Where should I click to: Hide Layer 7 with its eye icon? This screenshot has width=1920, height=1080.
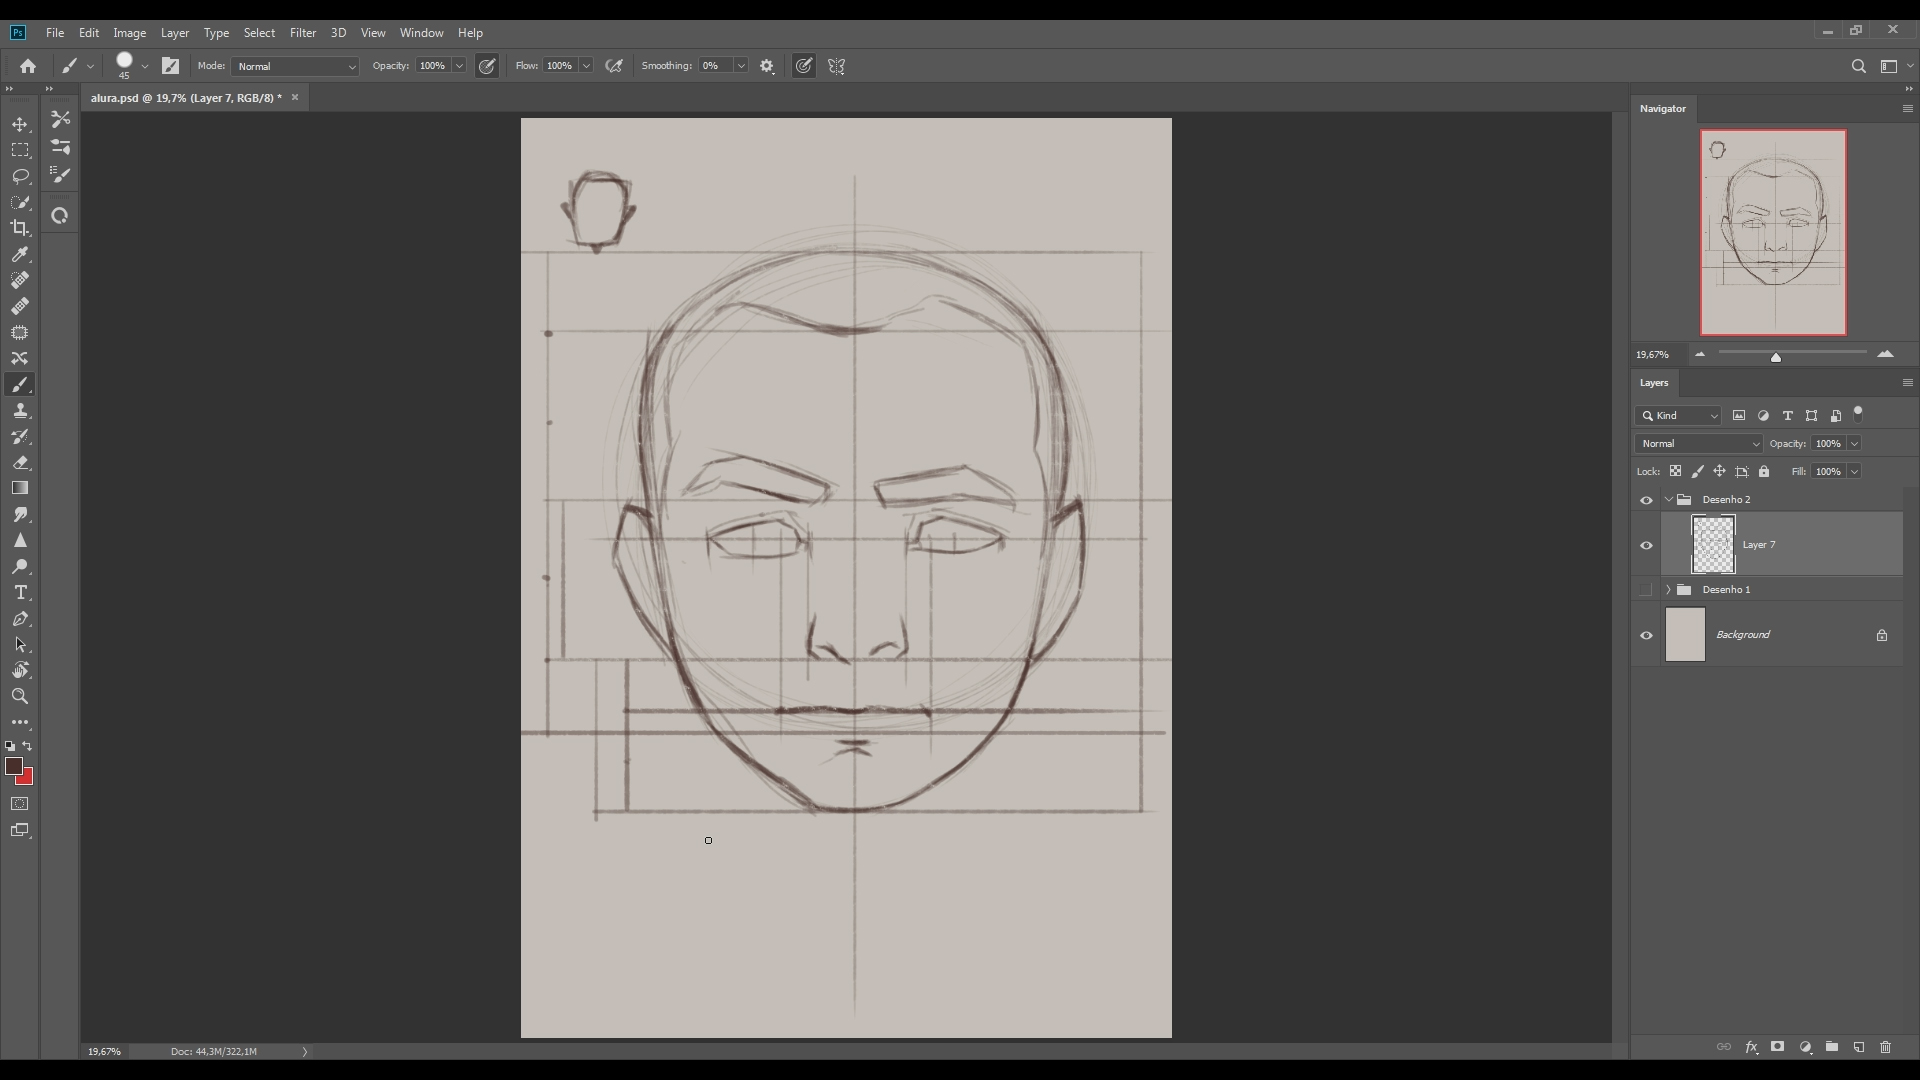pos(1646,545)
